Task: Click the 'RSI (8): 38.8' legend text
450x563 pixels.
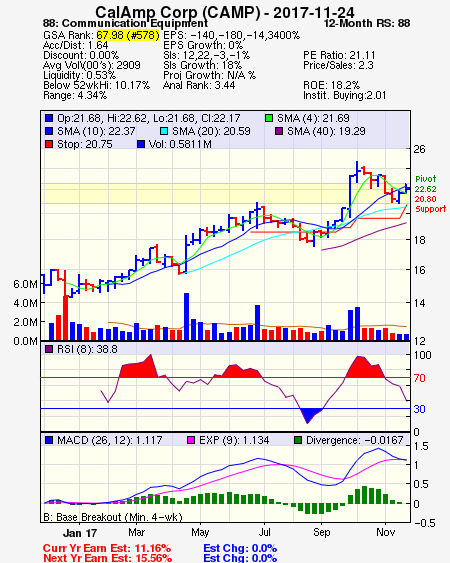Action: [x=87, y=349]
